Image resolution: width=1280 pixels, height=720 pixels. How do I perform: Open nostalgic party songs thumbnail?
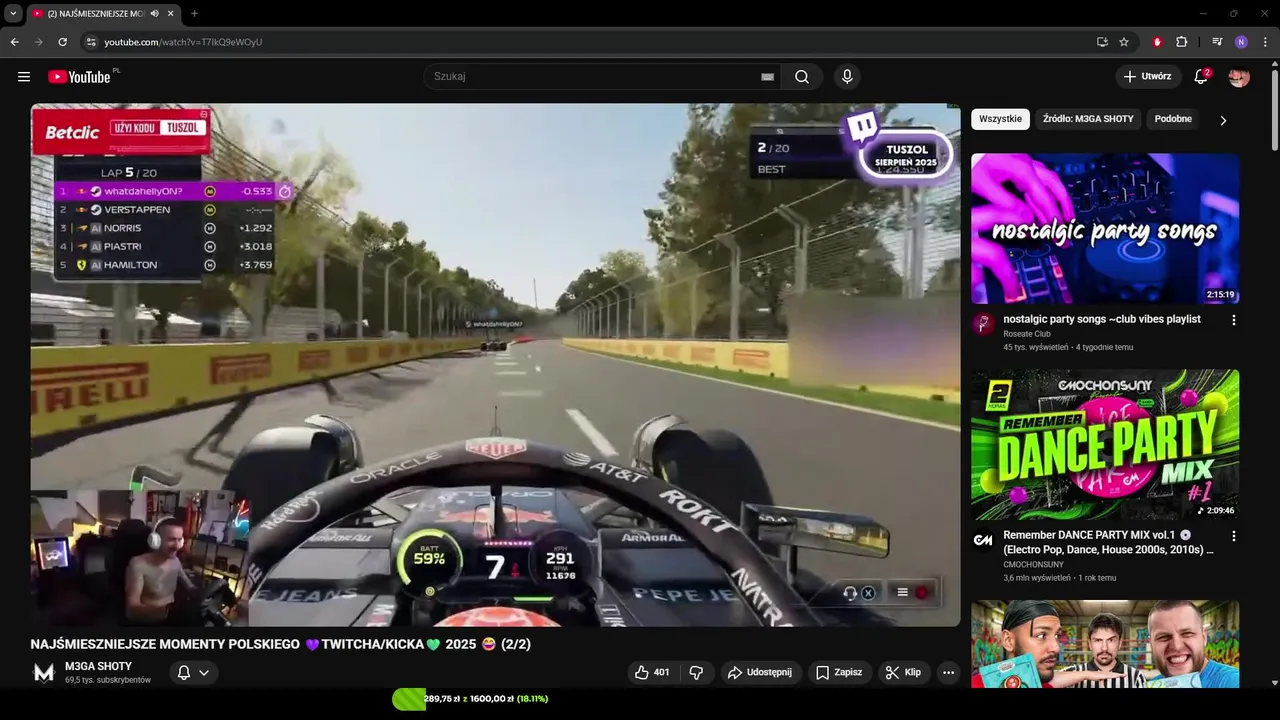pos(1105,228)
